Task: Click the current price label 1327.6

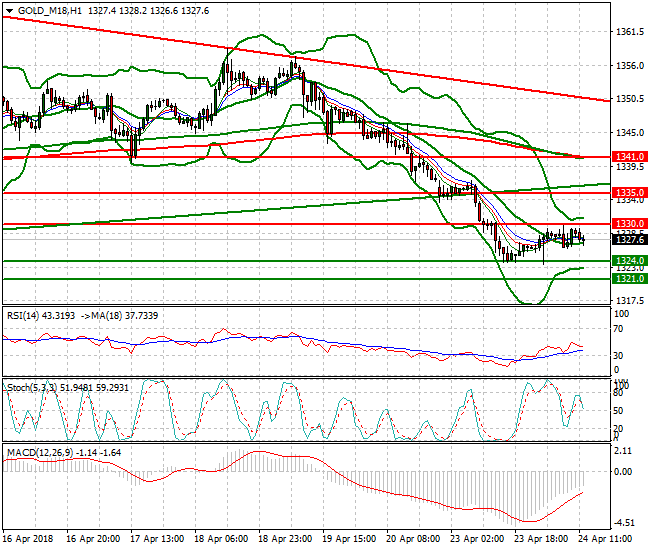Action: coord(630,240)
